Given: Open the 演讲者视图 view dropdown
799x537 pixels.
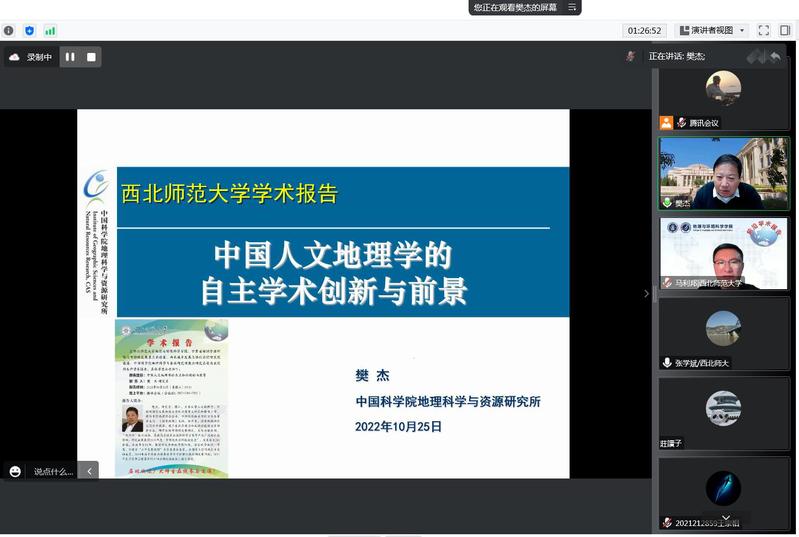Looking at the screenshot, I should (711, 31).
